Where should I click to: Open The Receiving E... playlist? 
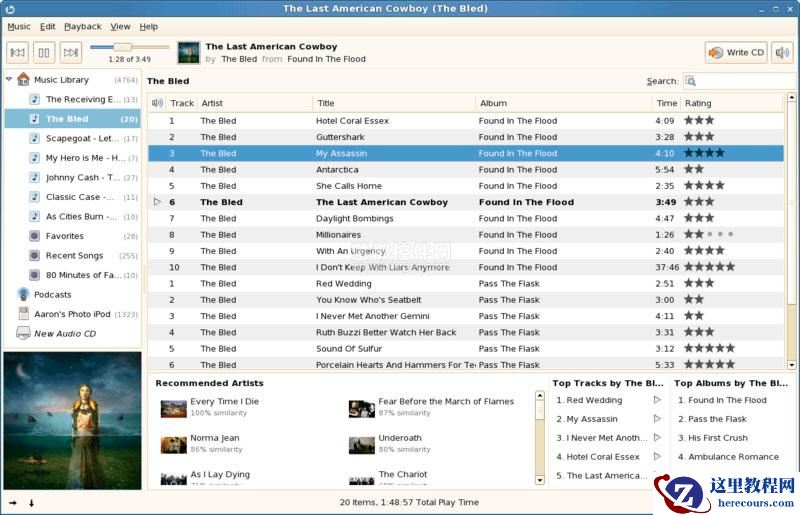71,99
